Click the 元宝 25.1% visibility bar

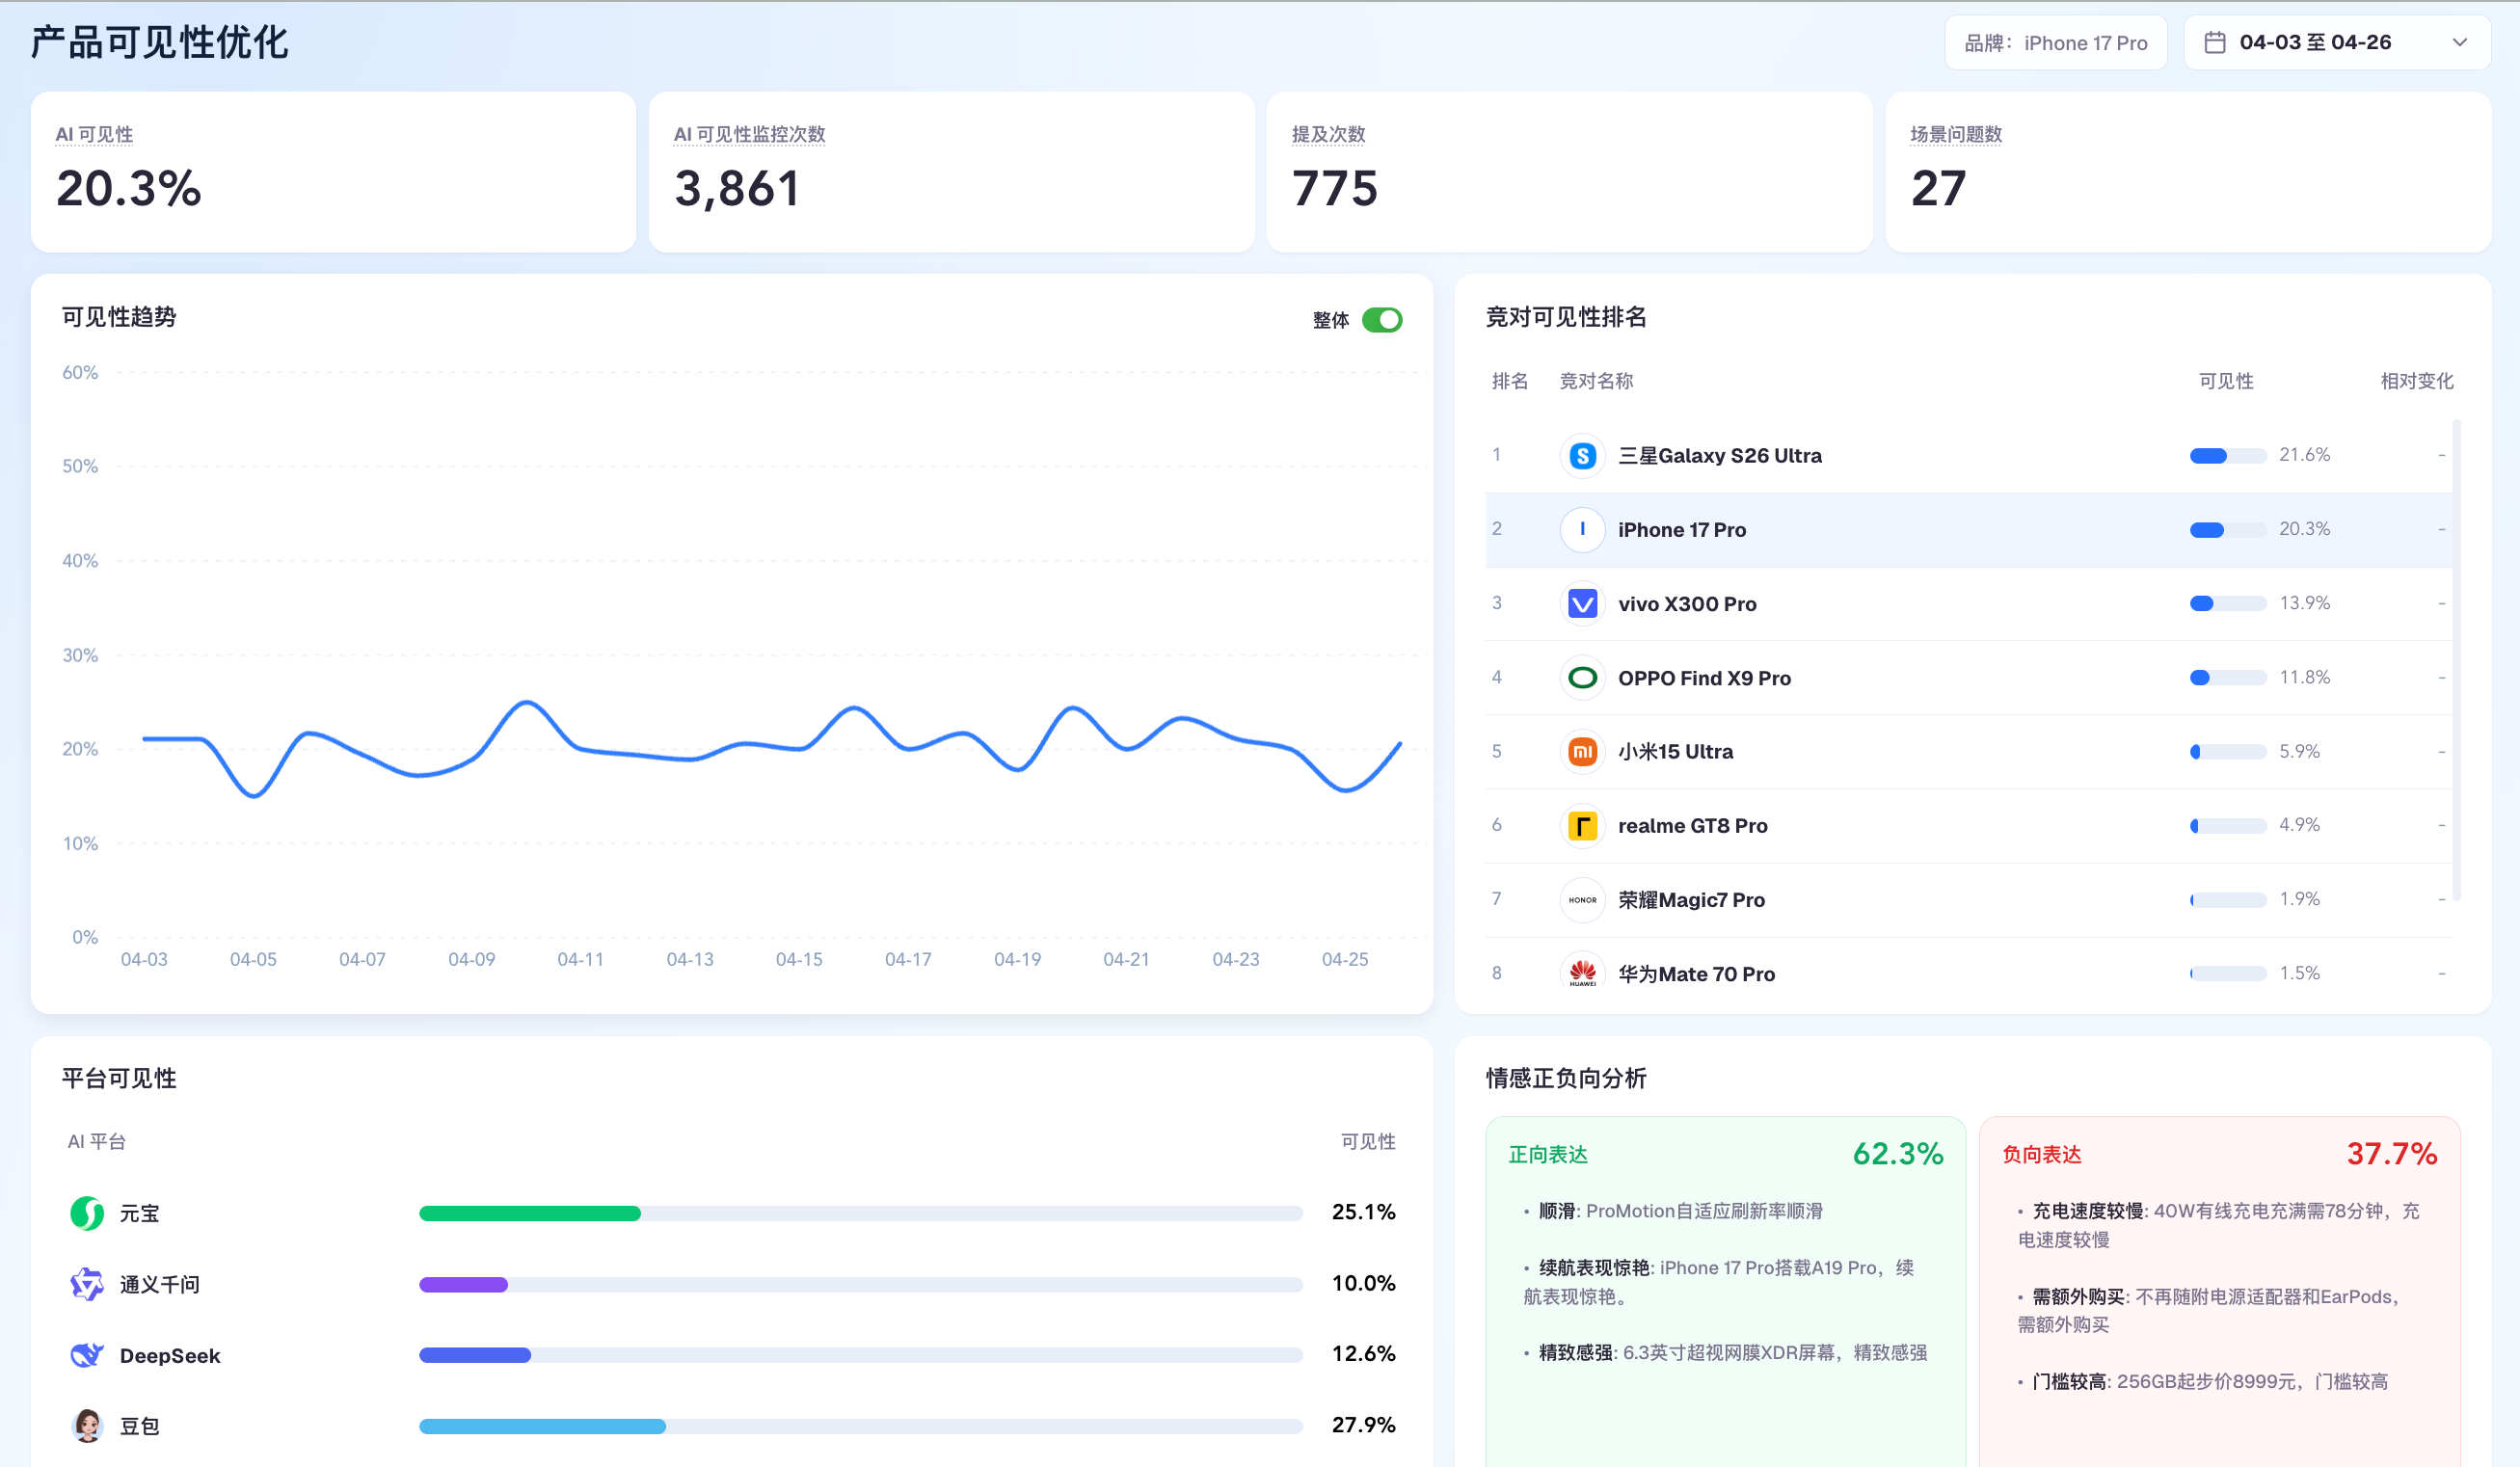pyautogui.click(x=861, y=1213)
